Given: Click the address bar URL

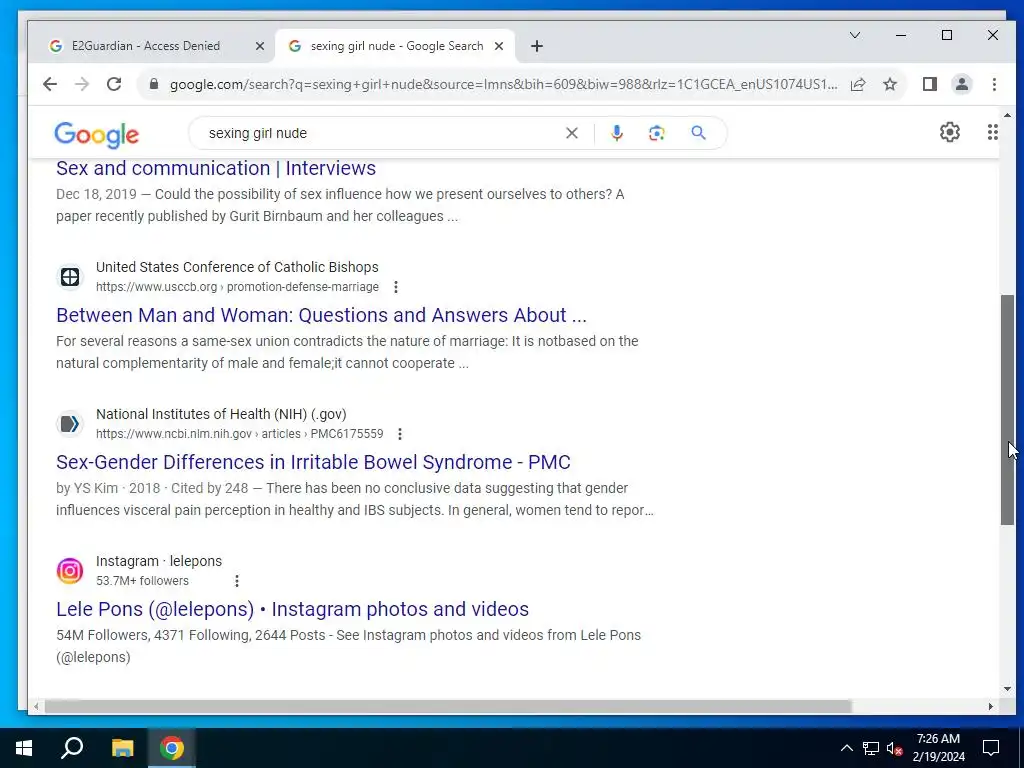Looking at the screenshot, I should coord(504,84).
